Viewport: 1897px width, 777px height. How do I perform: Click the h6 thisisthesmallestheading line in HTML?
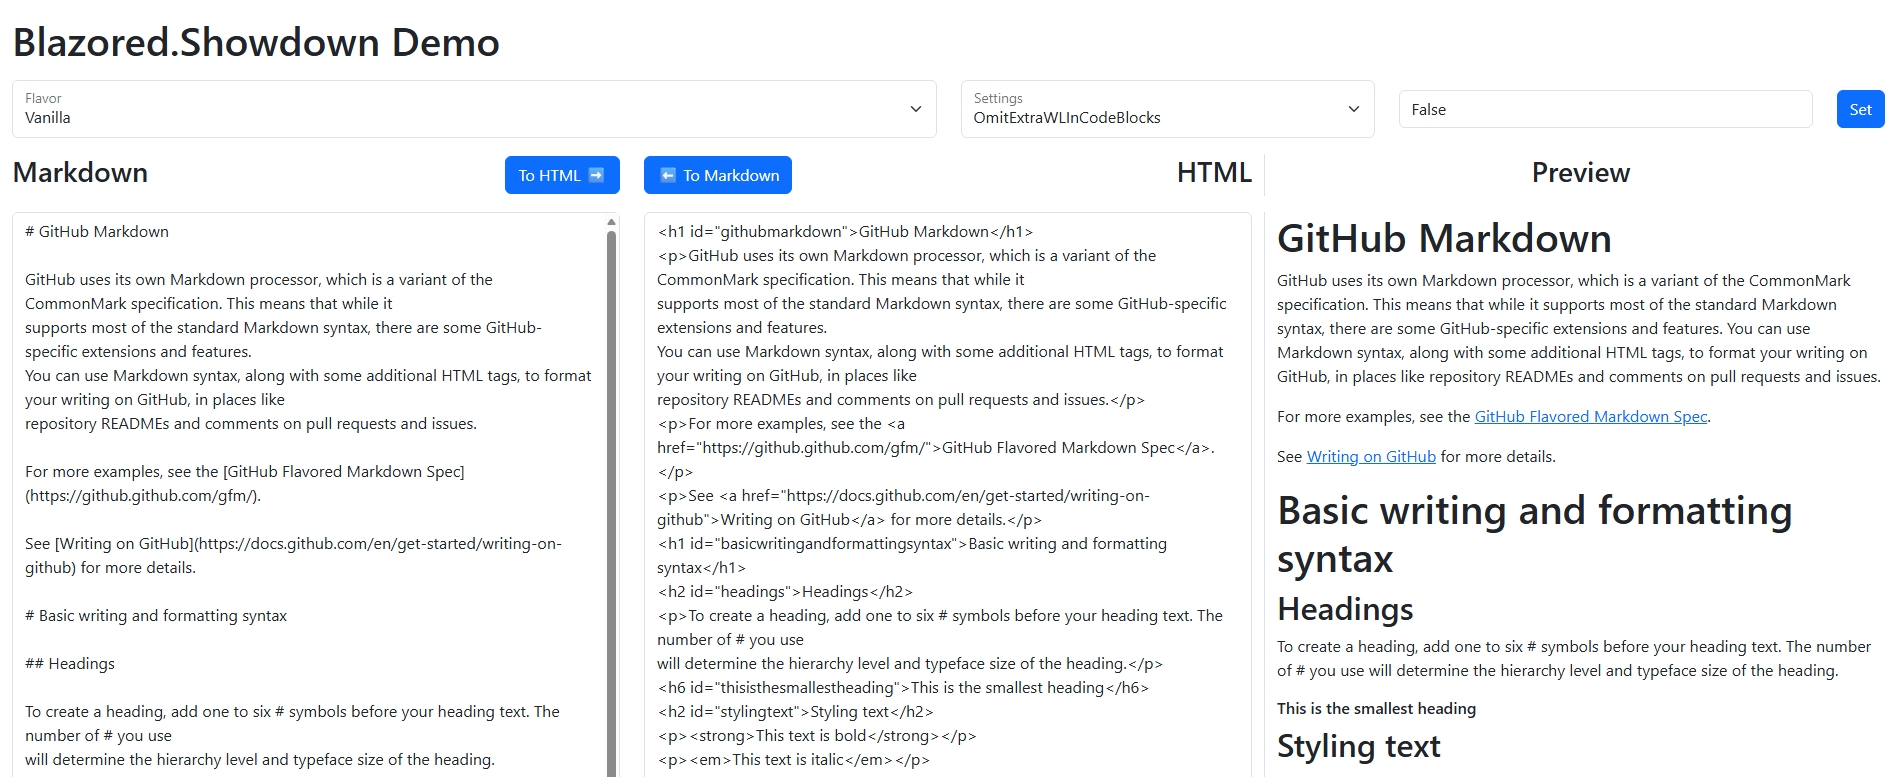(x=903, y=687)
